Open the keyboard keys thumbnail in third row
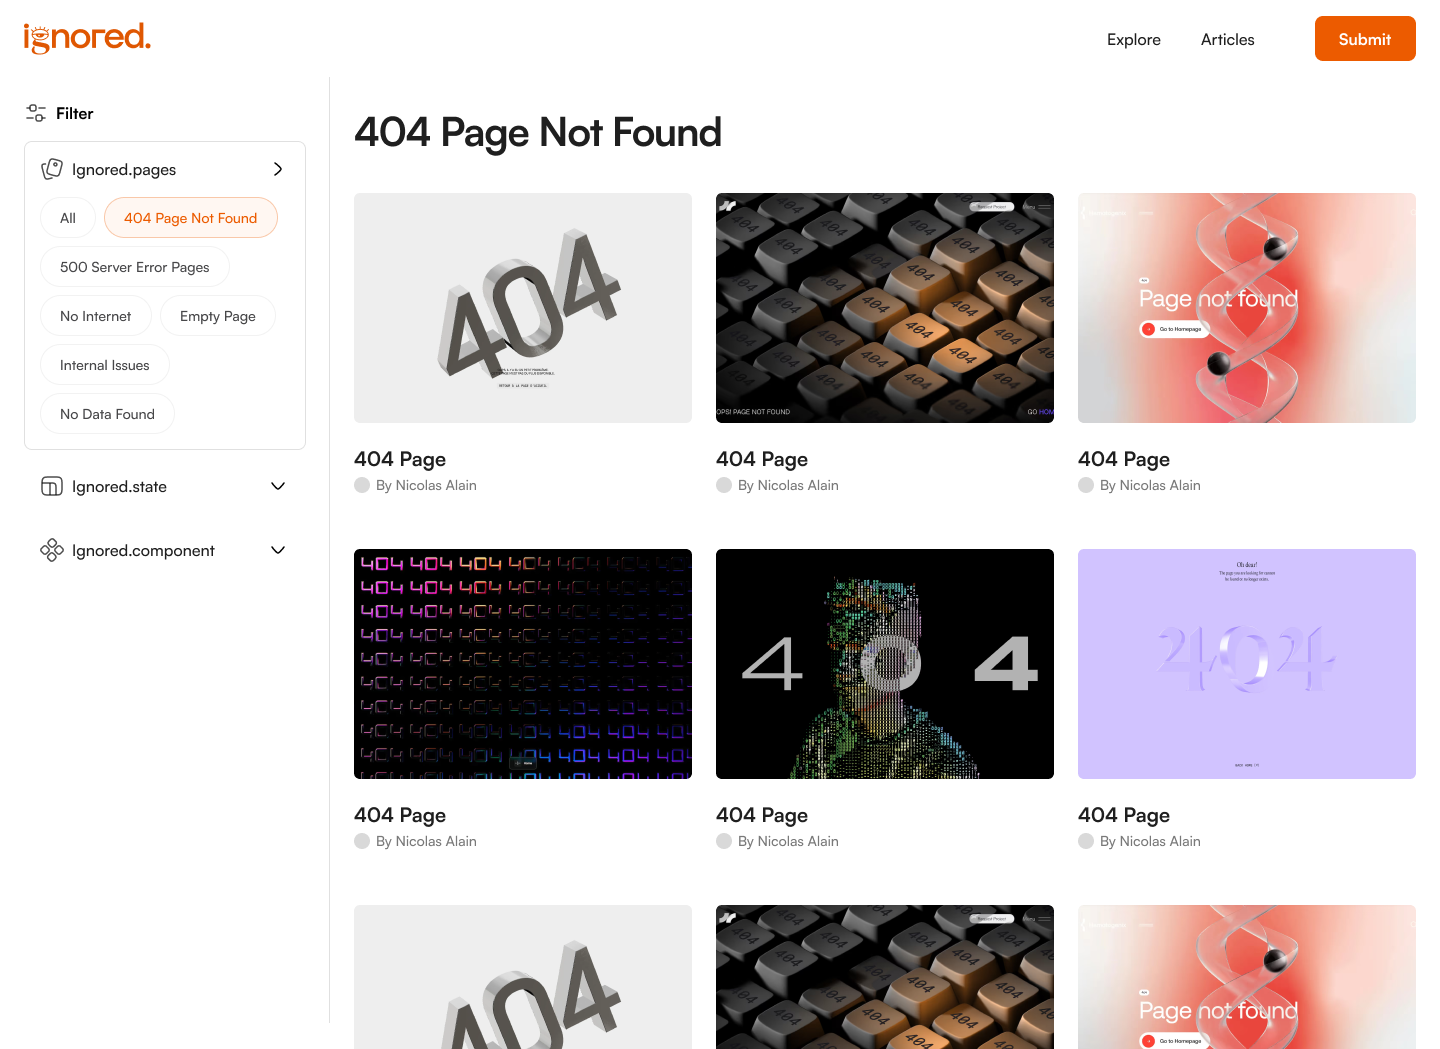 point(885,977)
